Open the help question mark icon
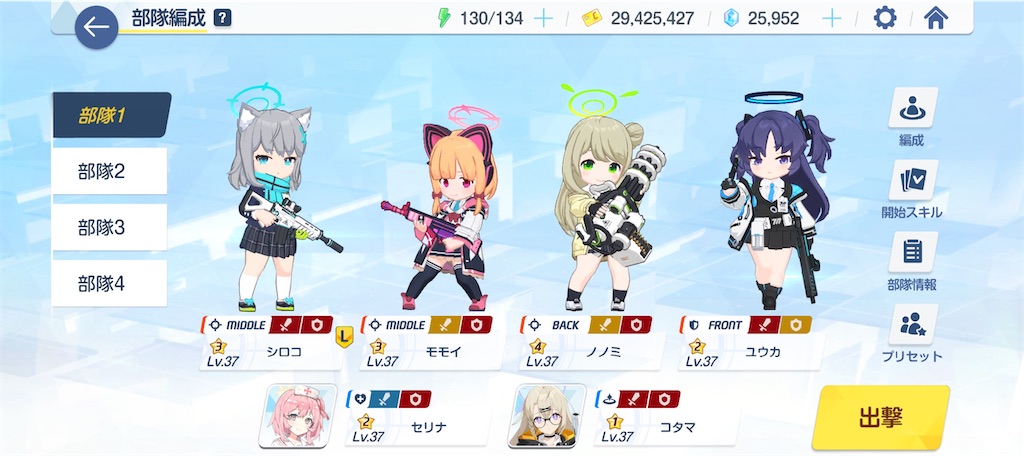The width and height of the screenshot is (1024, 456). 223,18
